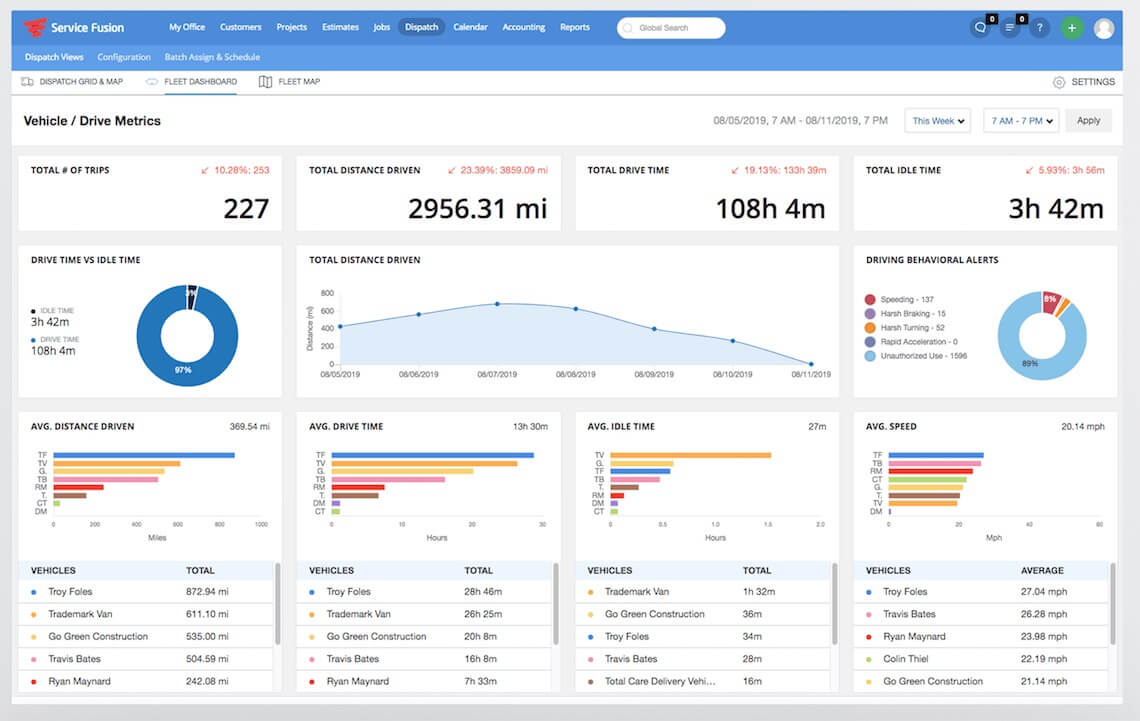Click Trademark Van 1h 32m idle row
The image size is (1140, 721).
pos(703,592)
